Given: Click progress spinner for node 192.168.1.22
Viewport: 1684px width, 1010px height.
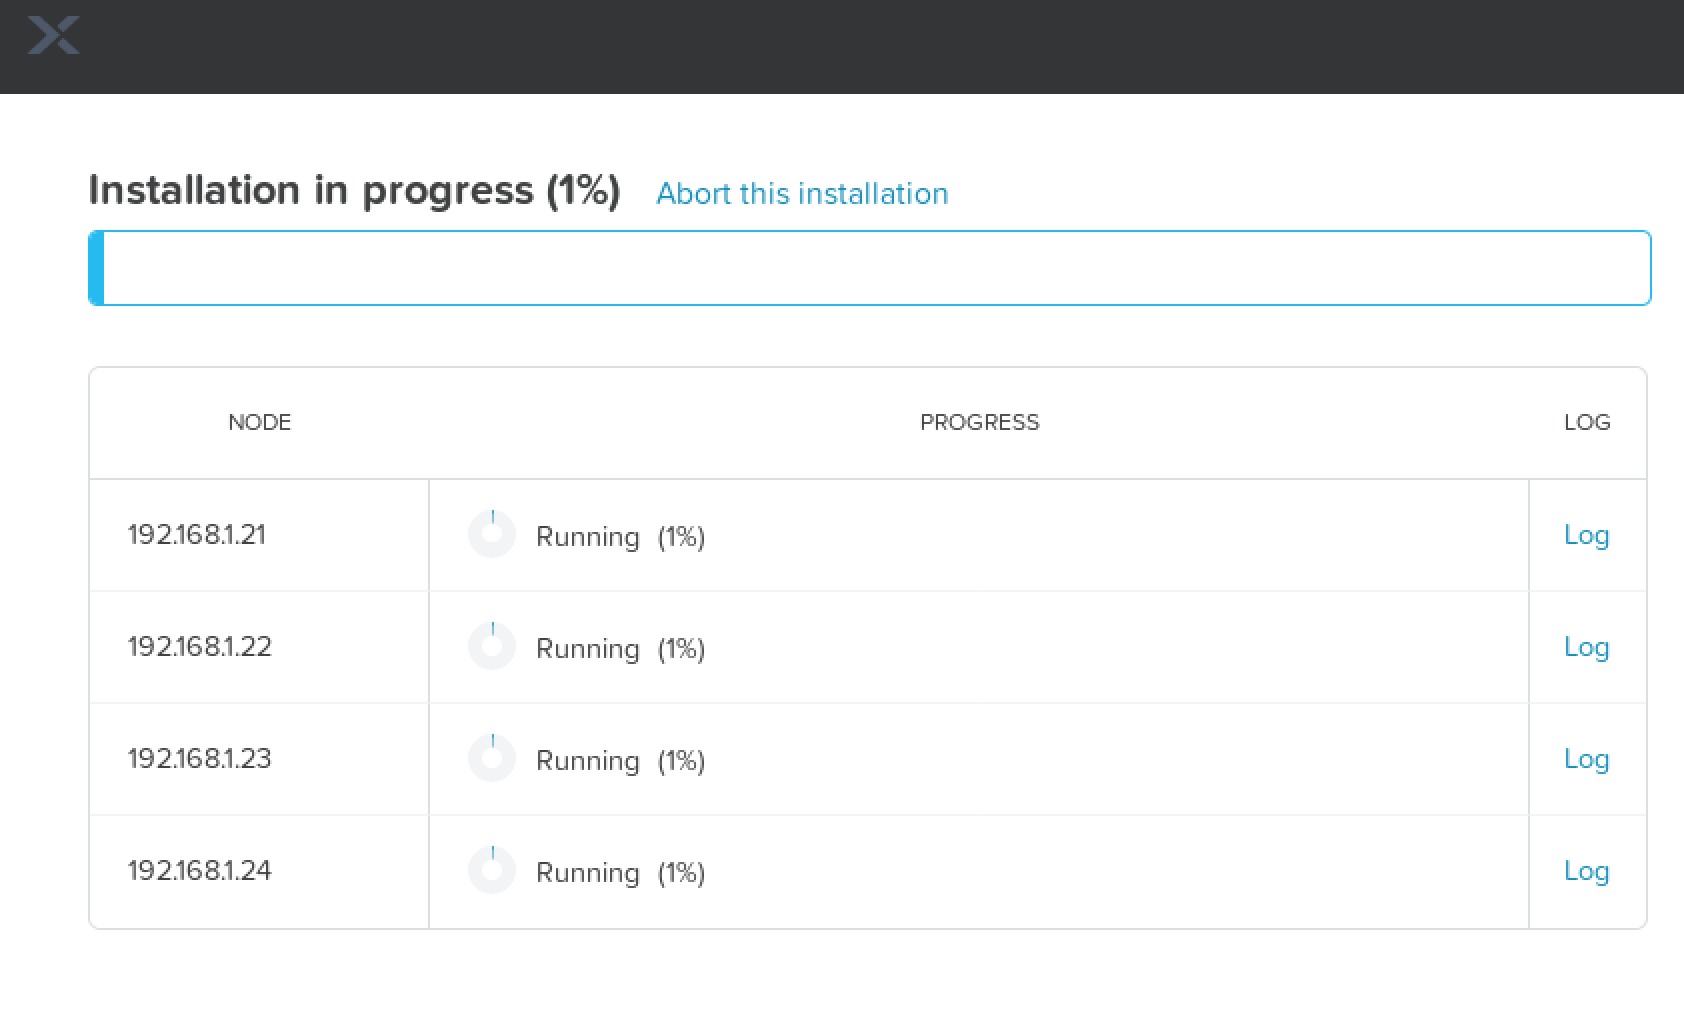Looking at the screenshot, I should [491, 647].
